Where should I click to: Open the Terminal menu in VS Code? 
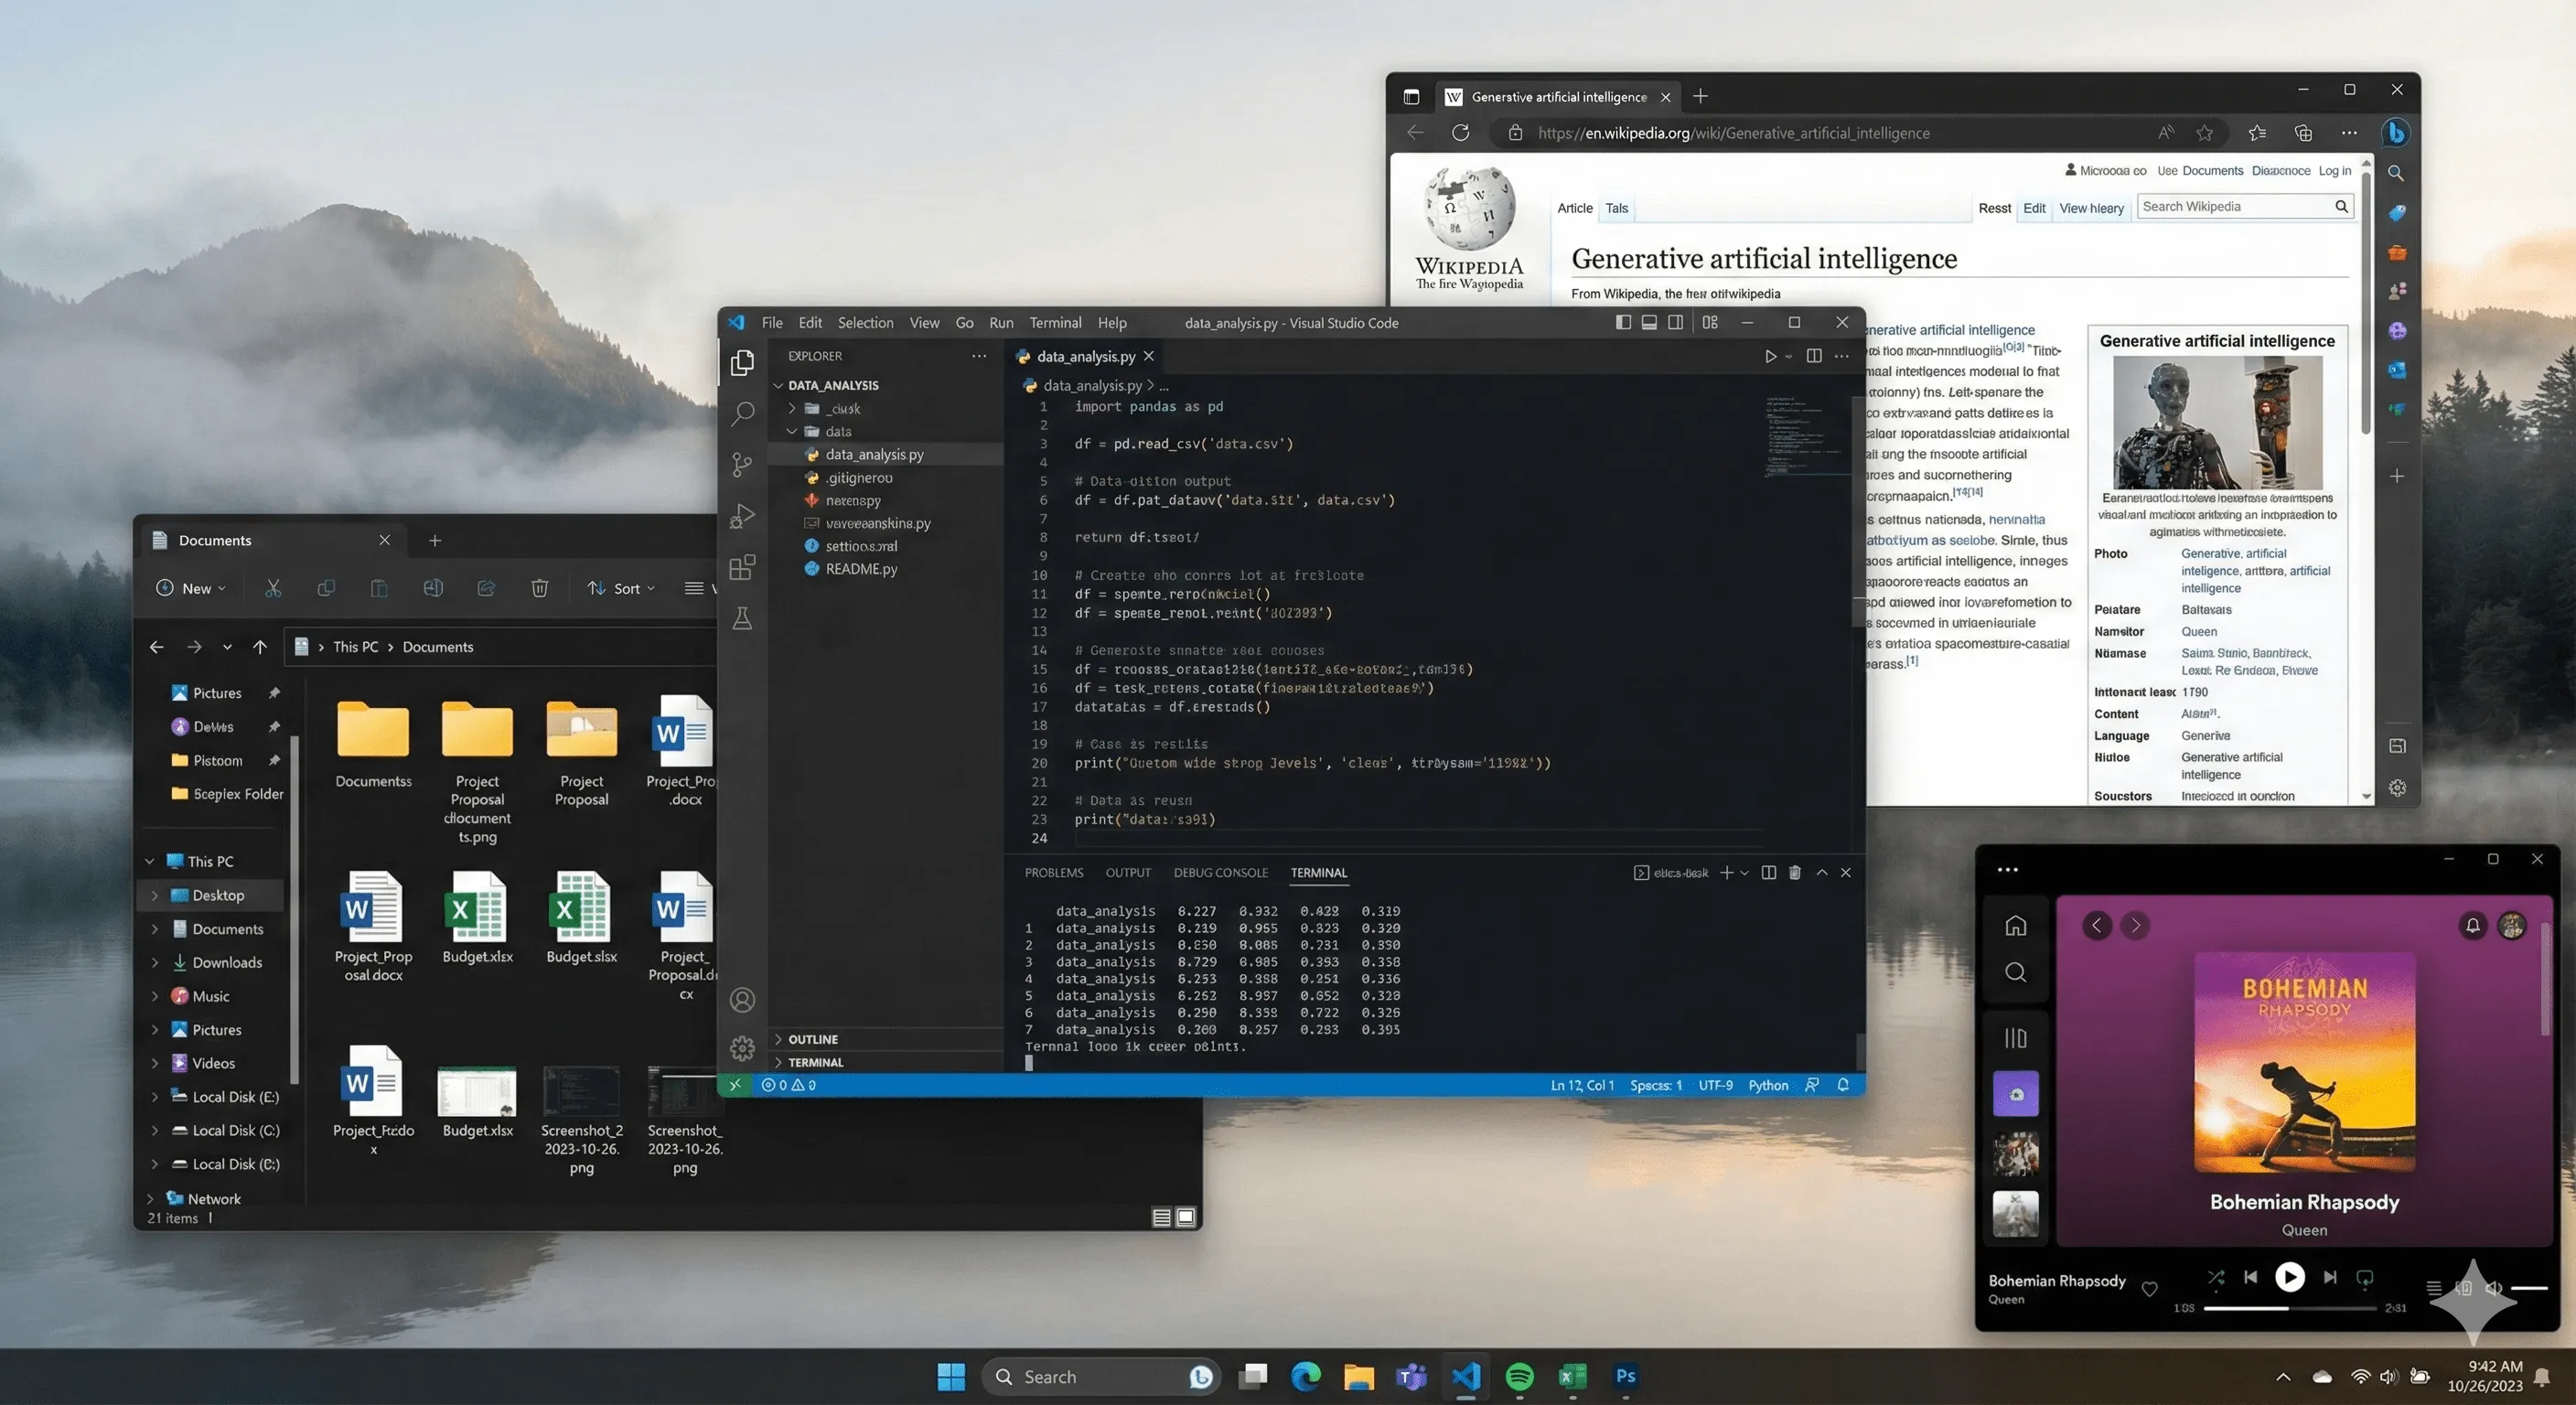(x=1055, y=323)
